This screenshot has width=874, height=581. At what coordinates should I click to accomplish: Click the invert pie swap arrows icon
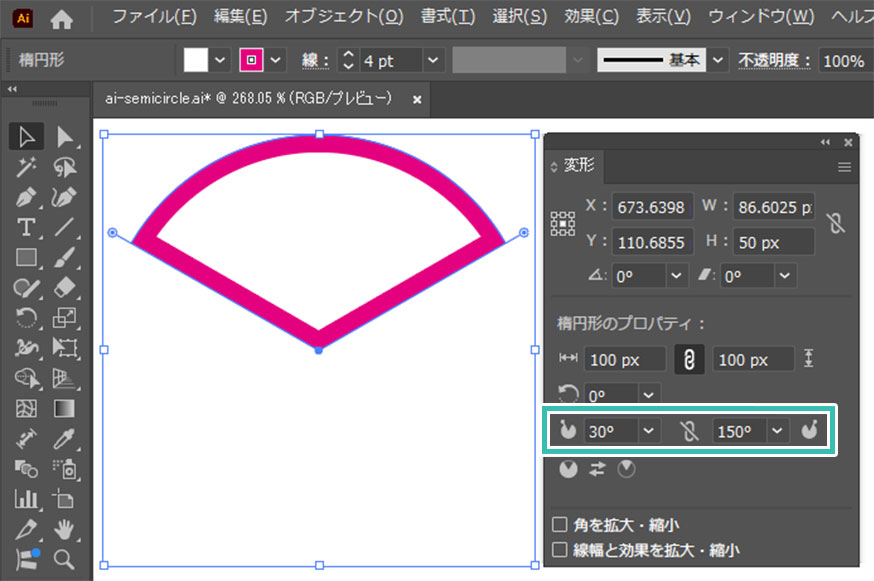click(x=597, y=469)
